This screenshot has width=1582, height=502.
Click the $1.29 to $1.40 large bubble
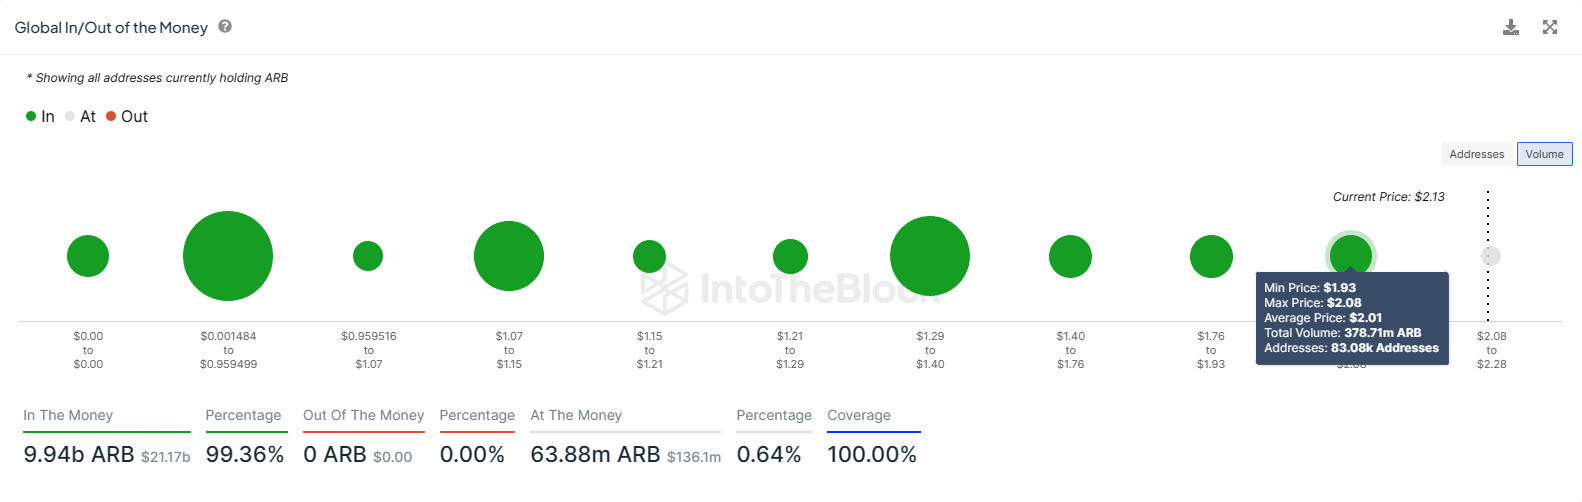[930, 256]
